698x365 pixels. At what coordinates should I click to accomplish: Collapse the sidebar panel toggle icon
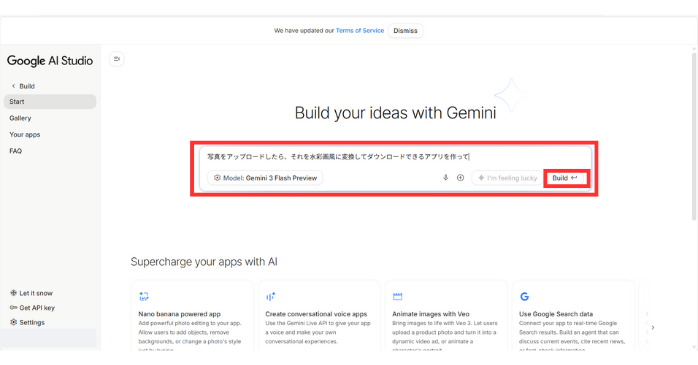click(x=117, y=59)
